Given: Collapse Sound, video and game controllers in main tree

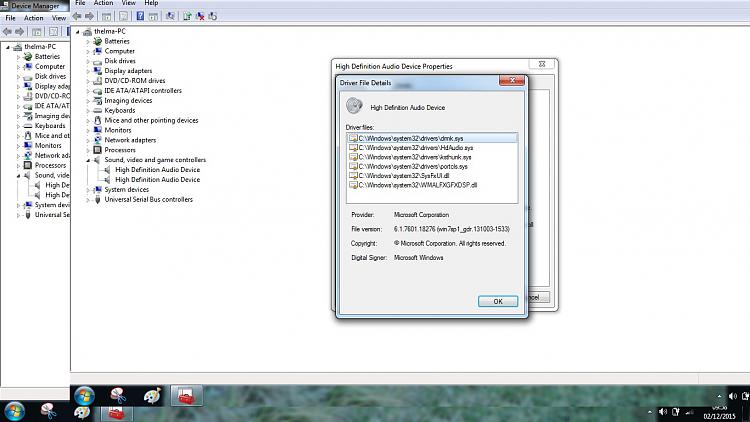Looking at the screenshot, I should pyautogui.click(x=88, y=160).
